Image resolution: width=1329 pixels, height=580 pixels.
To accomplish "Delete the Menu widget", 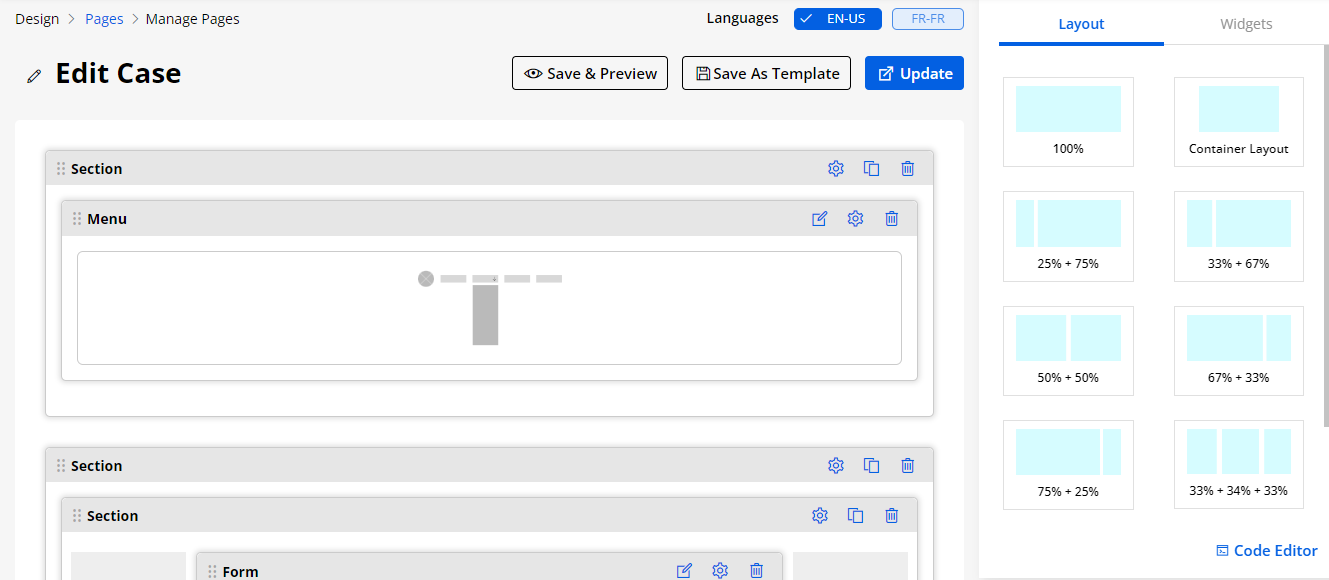I will point(891,219).
